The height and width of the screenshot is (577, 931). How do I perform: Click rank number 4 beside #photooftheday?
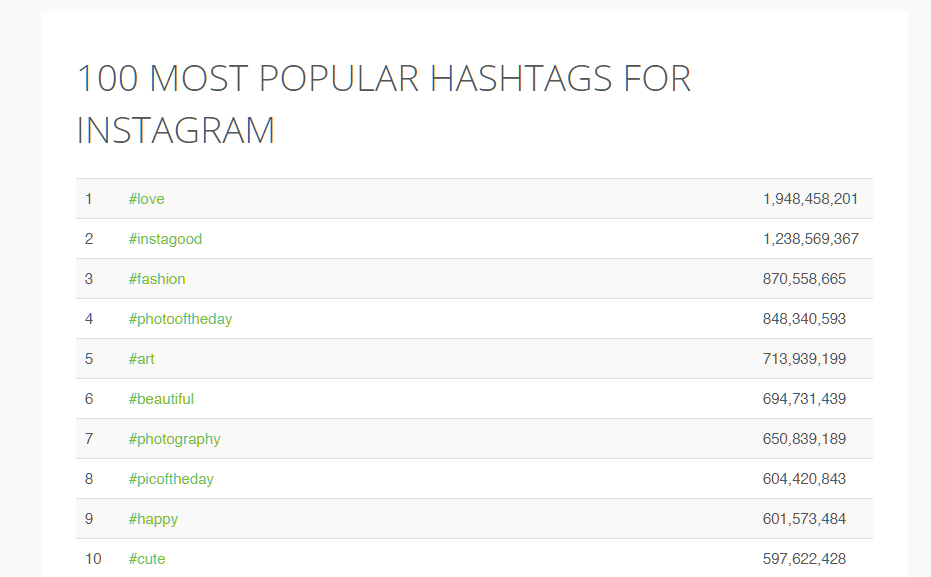click(x=89, y=319)
